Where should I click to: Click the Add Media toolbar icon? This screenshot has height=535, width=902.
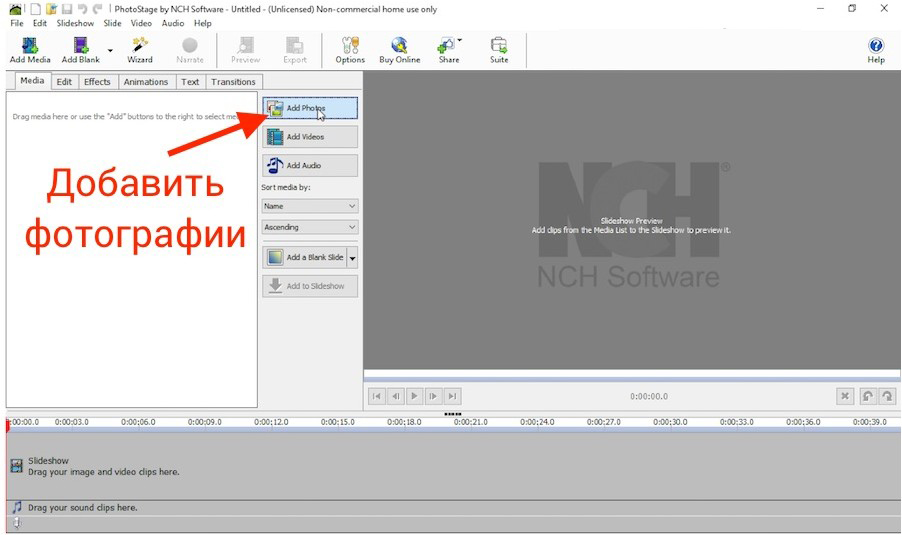click(x=30, y=49)
